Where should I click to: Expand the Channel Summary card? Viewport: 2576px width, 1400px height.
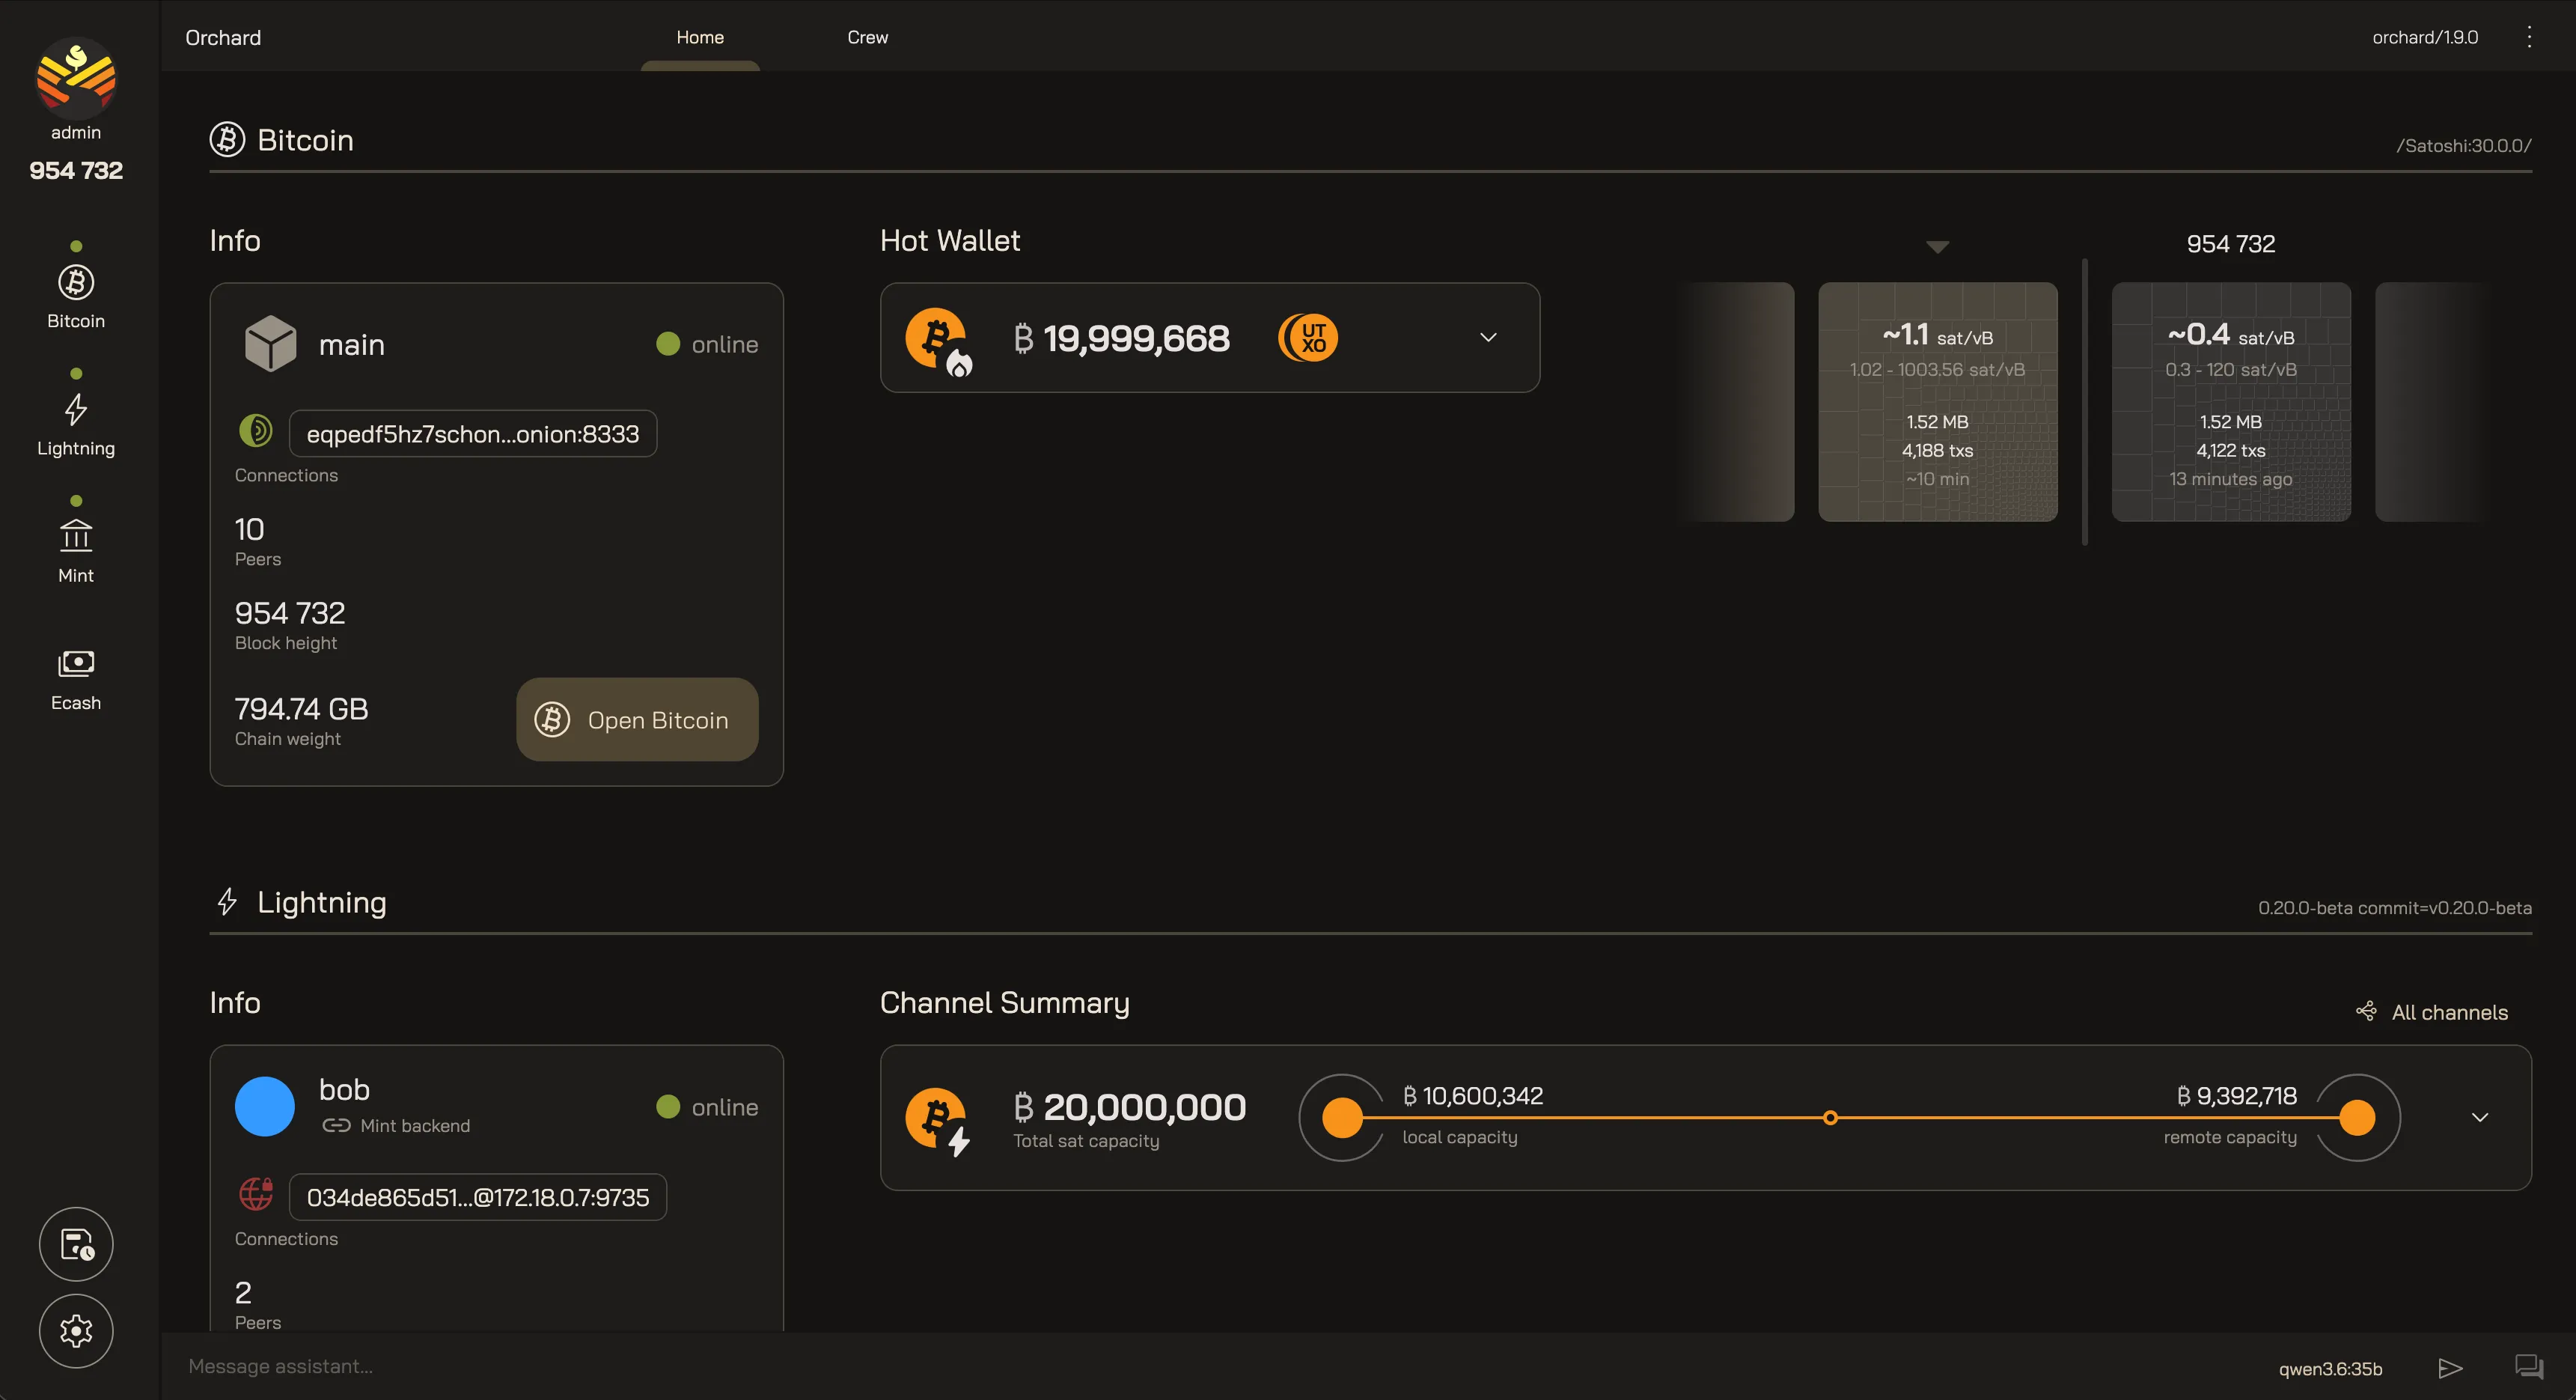(2480, 1117)
